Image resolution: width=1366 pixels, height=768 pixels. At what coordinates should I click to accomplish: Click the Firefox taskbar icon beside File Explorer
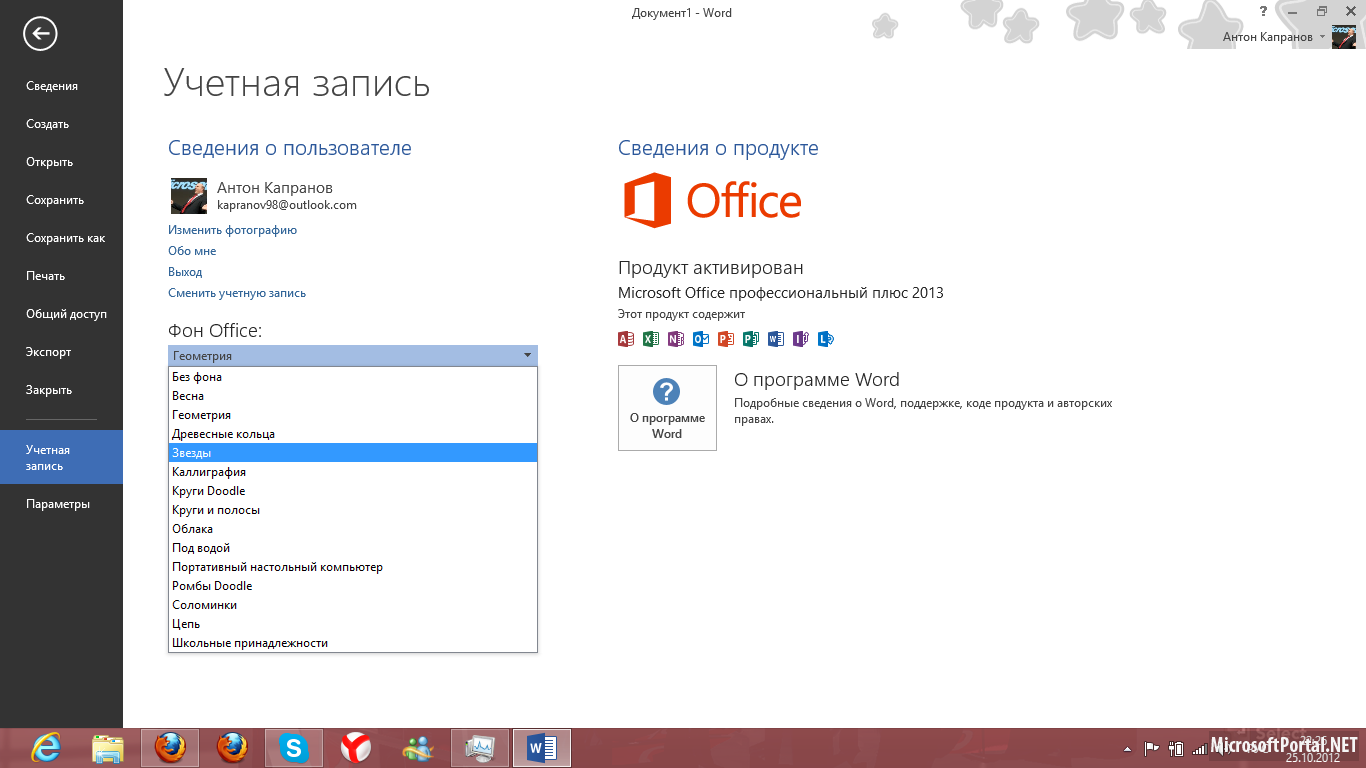coord(170,747)
